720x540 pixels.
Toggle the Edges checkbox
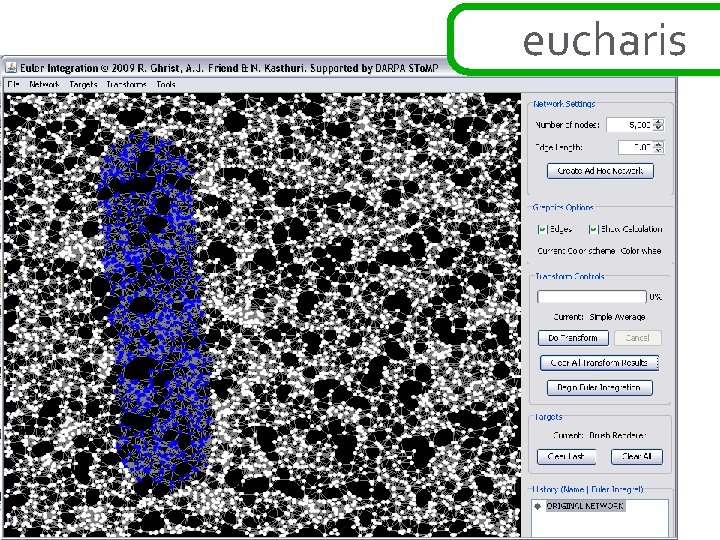[x=542, y=229]
